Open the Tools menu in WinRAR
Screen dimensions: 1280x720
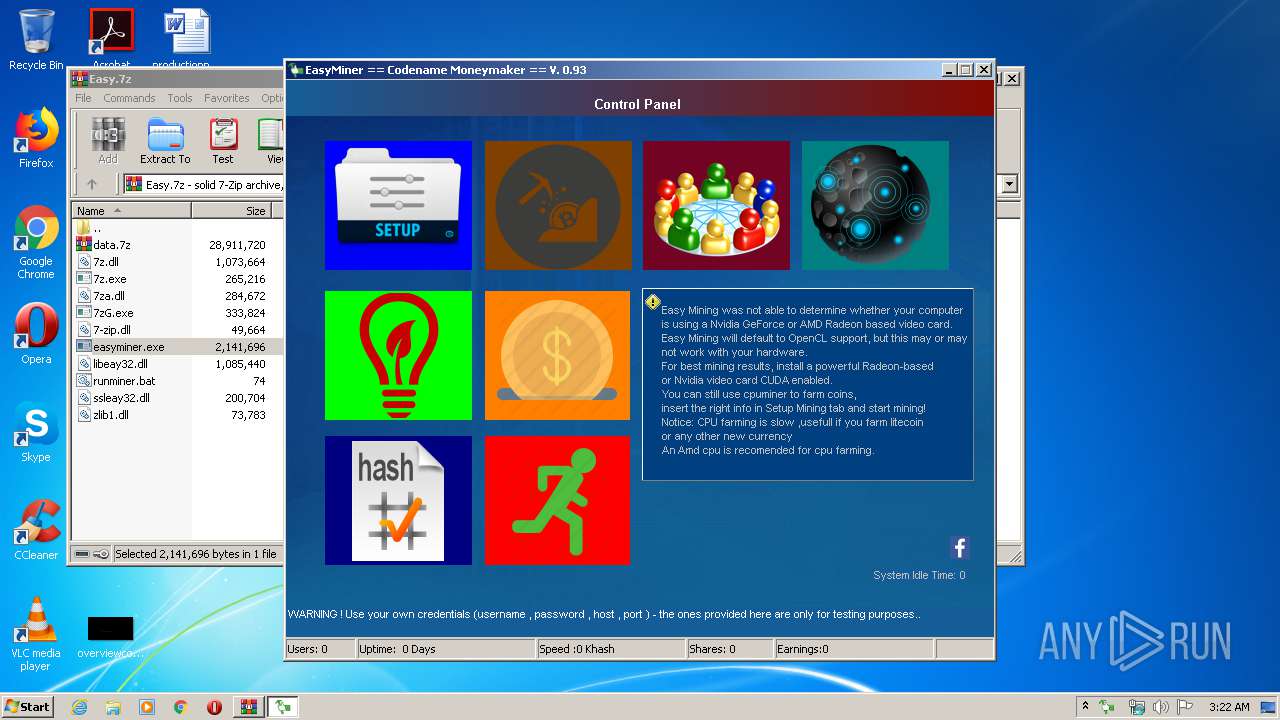point(180,98)
